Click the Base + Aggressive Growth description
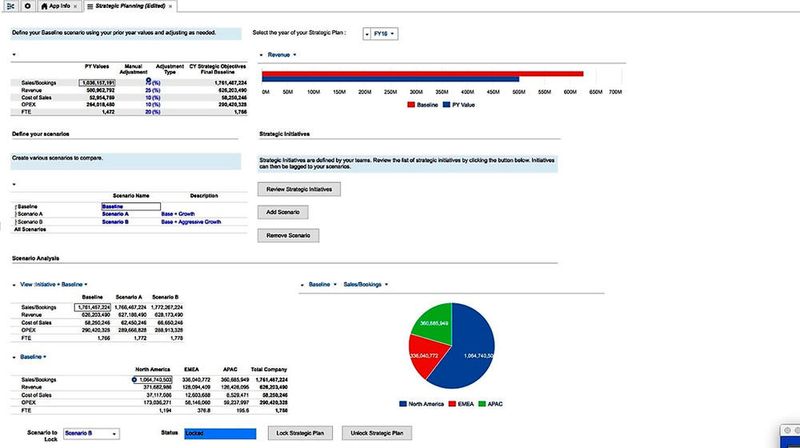 (191, 222)
